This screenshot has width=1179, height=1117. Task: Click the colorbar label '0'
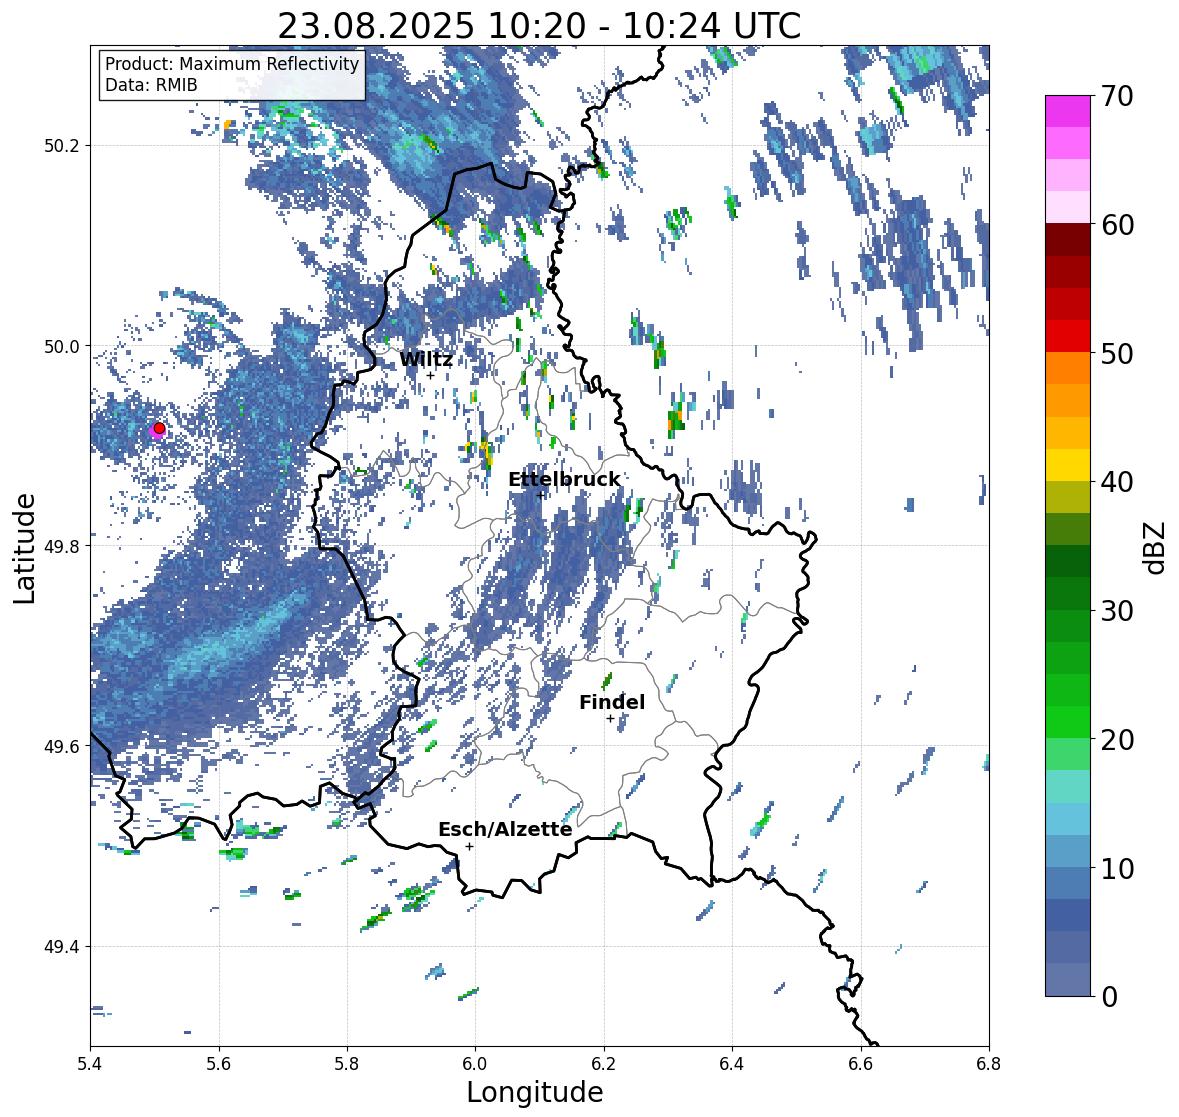point(1109,997)
